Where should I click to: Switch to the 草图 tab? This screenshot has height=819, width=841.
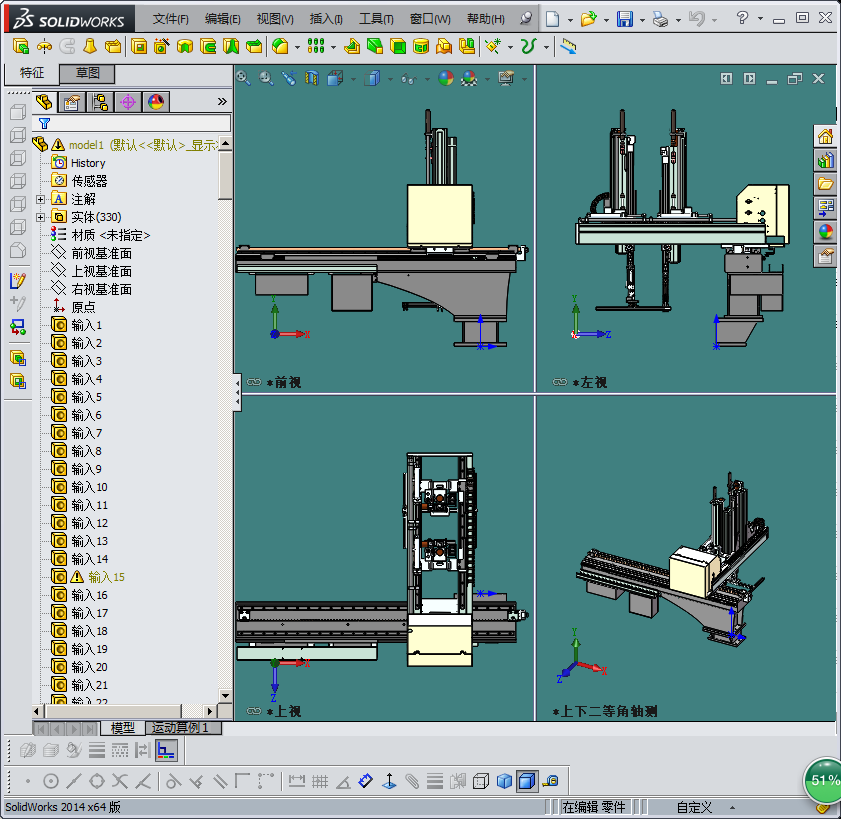point(88,73)
